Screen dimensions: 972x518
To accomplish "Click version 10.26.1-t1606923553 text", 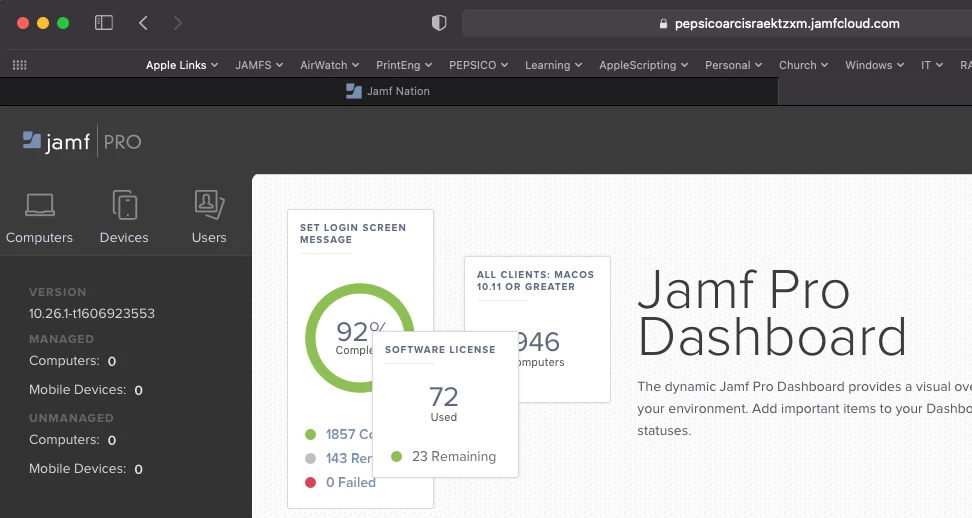I will pos(92,314).
